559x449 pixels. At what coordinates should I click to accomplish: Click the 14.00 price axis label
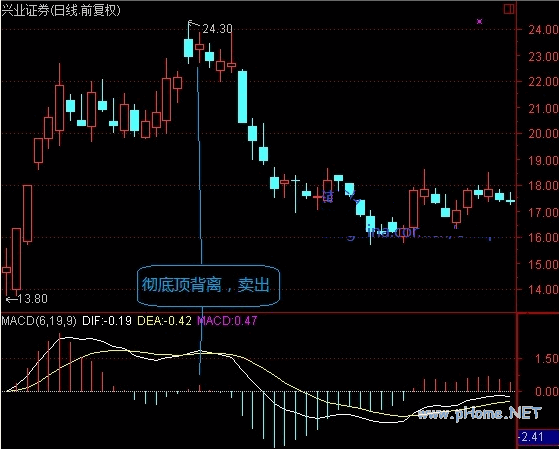pyautogui.click(x=543, y=289)
